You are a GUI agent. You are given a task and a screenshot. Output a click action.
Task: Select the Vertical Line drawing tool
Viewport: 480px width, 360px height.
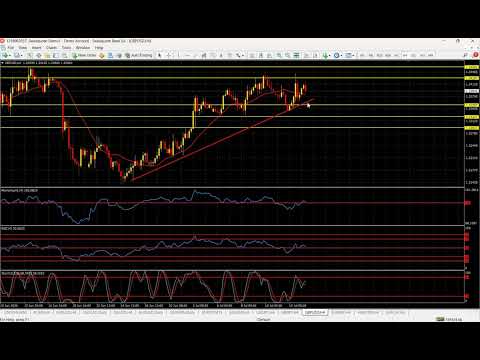tap(178, 55)
